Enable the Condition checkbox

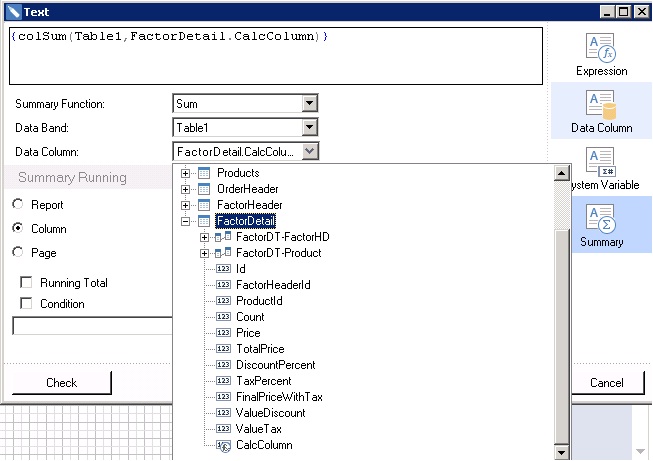click(x=27, y=304)
